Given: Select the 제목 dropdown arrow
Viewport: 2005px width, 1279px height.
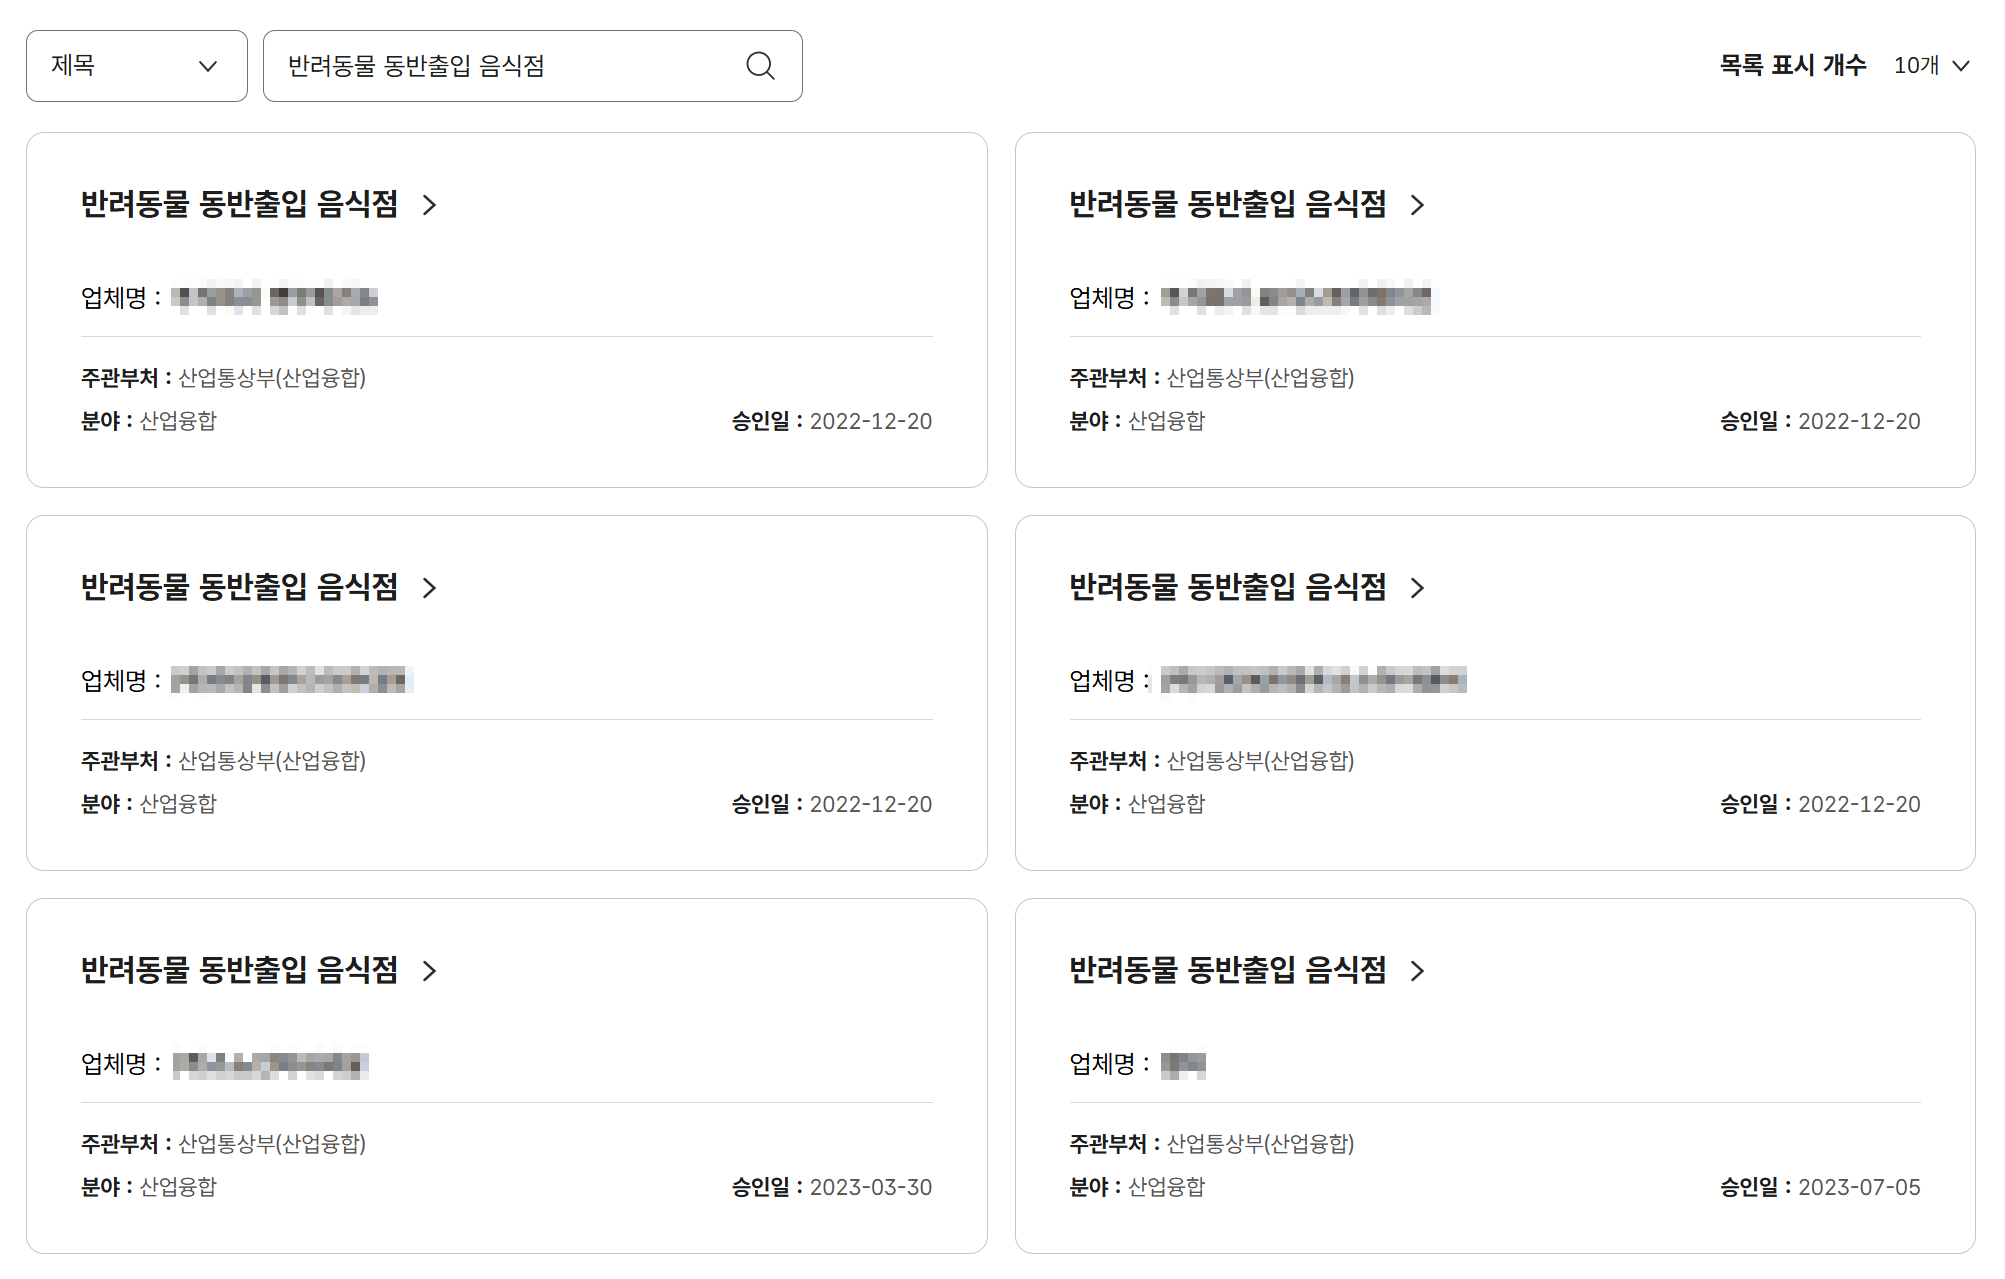Looking at the screenshot, I should (x=209, y=66).
